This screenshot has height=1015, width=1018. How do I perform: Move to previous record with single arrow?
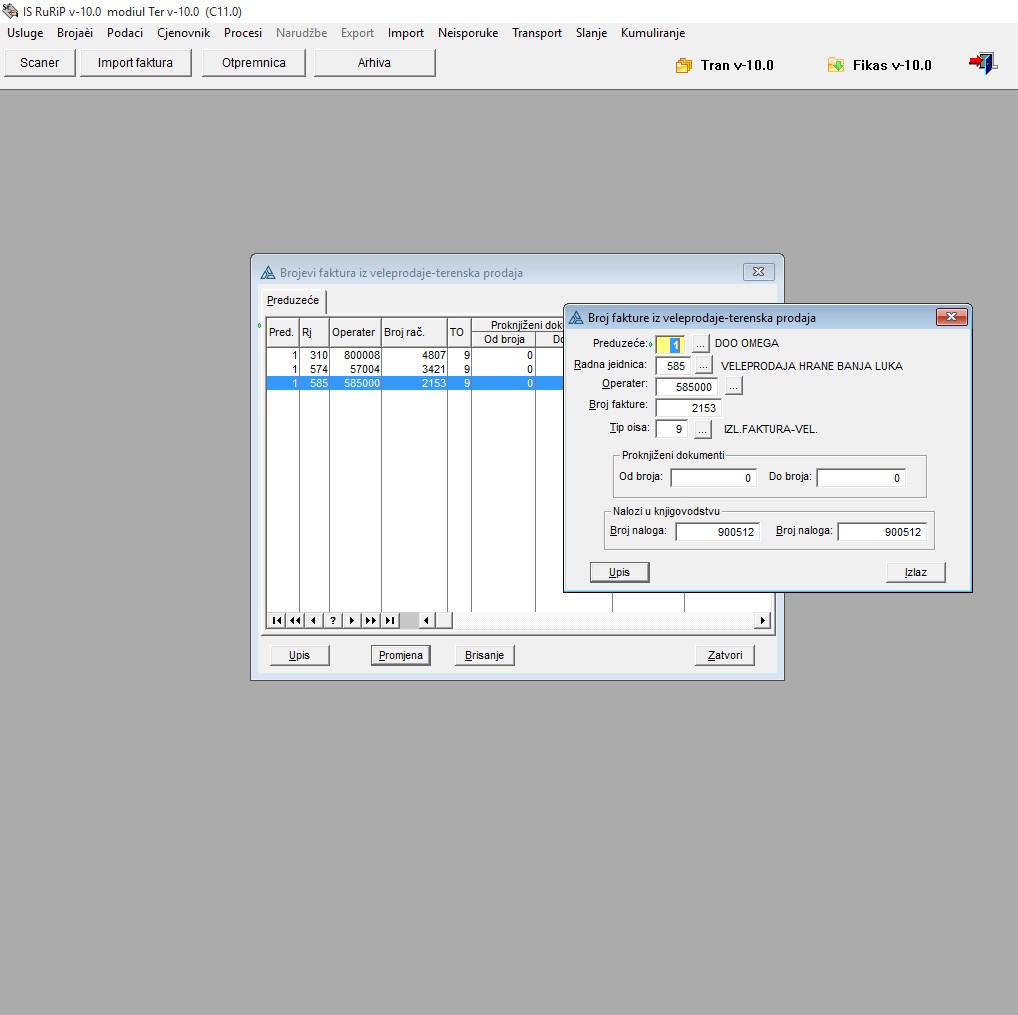click(x=314, y=620)
